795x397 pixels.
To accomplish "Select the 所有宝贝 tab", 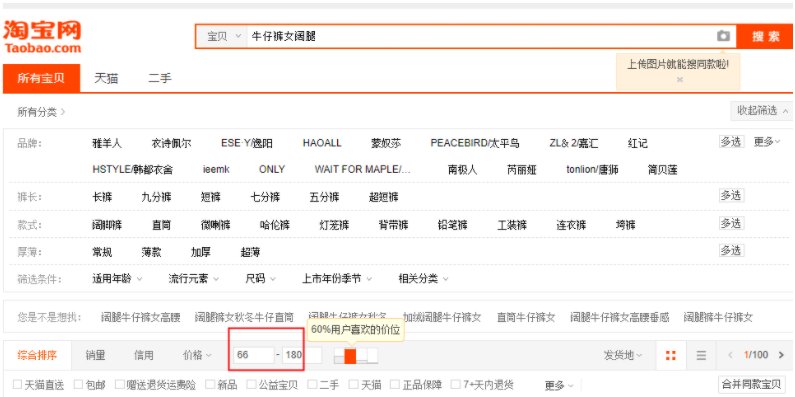I will pos(42,79).
